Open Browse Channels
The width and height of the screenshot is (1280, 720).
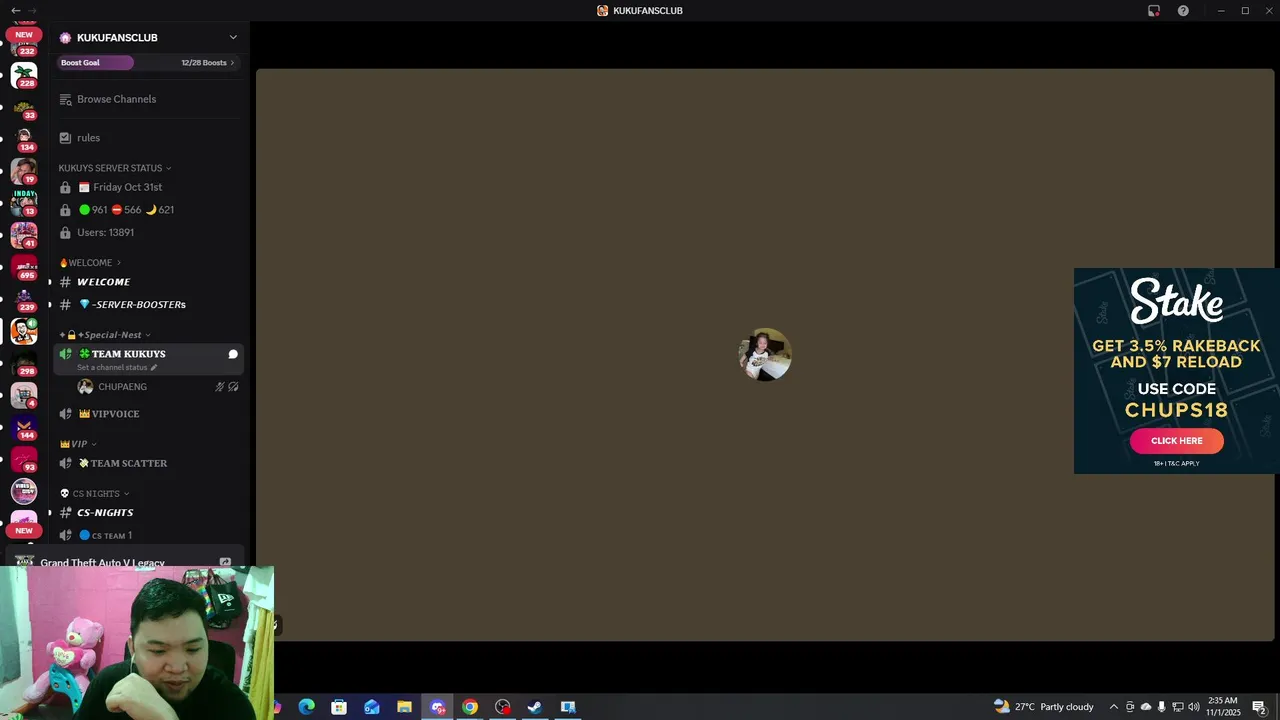(116, 99)
